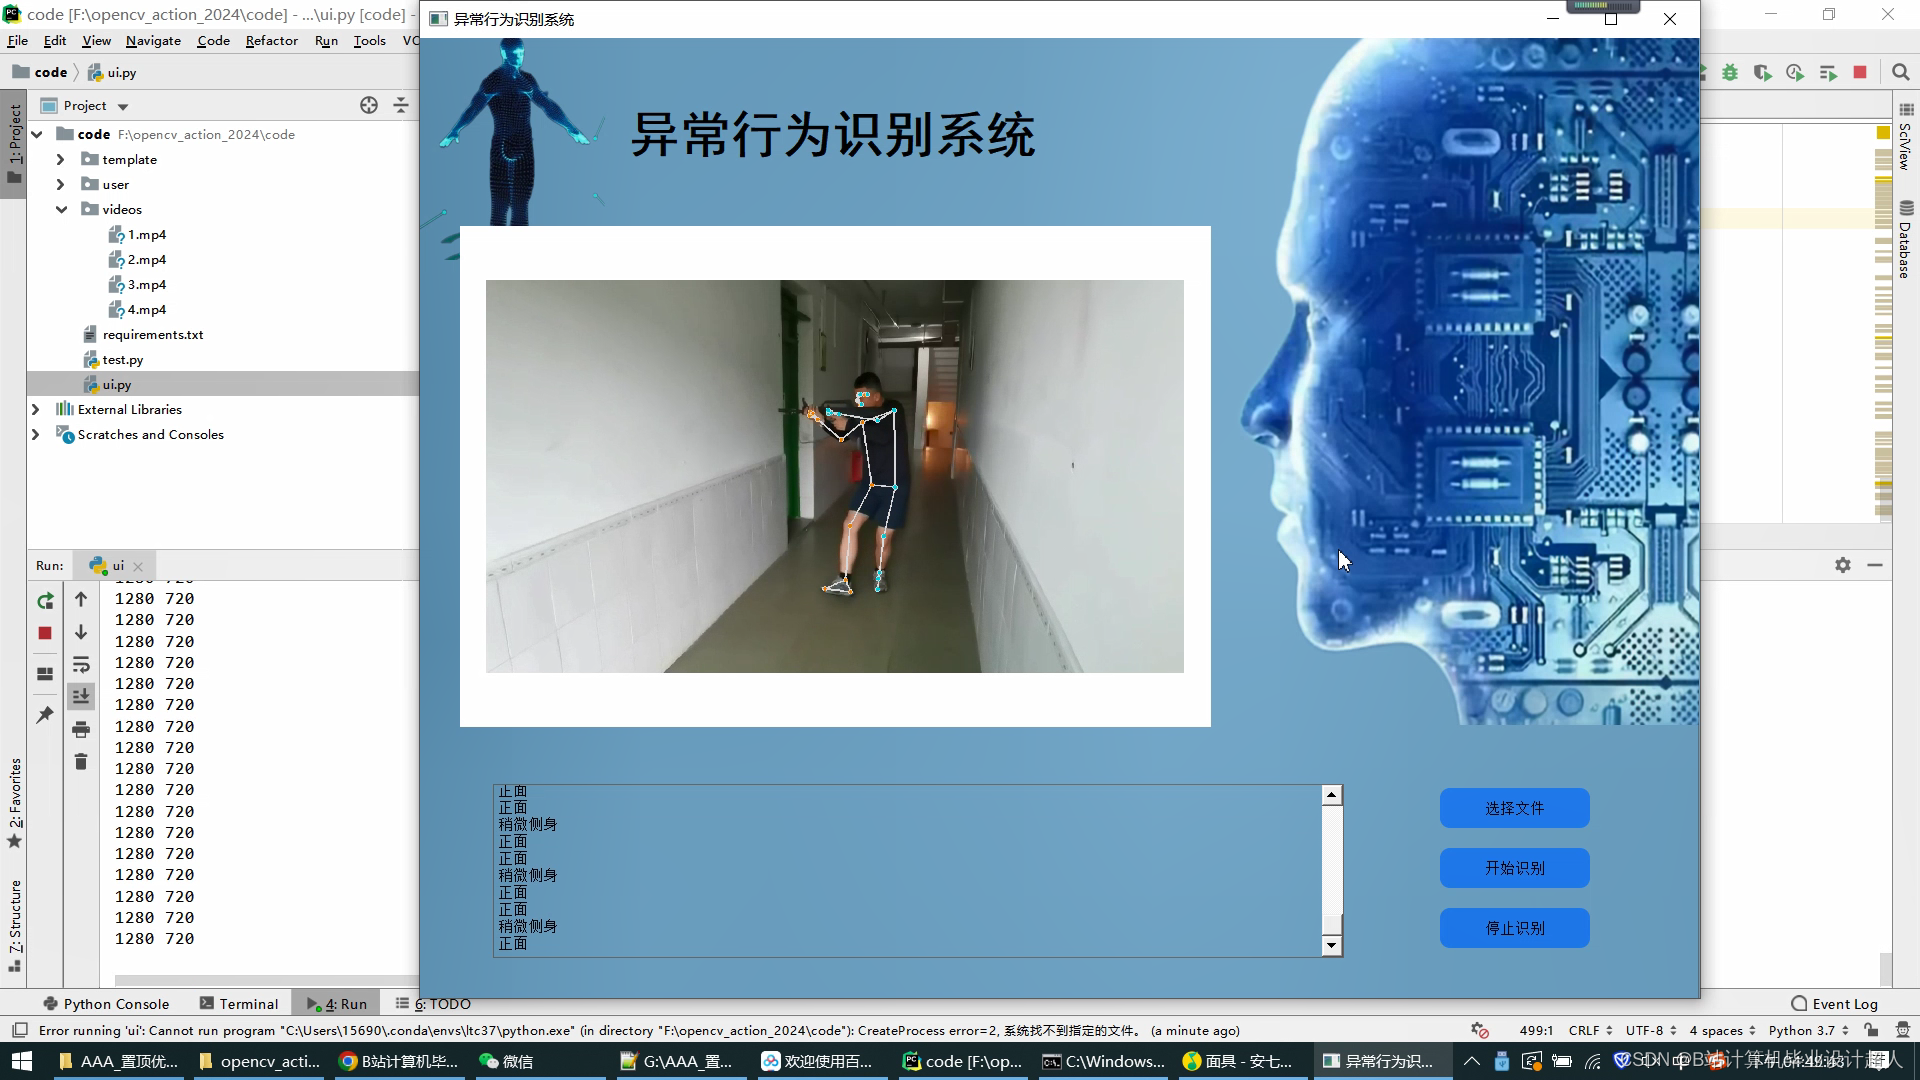Open the Project view dropdown

(122, 106)
